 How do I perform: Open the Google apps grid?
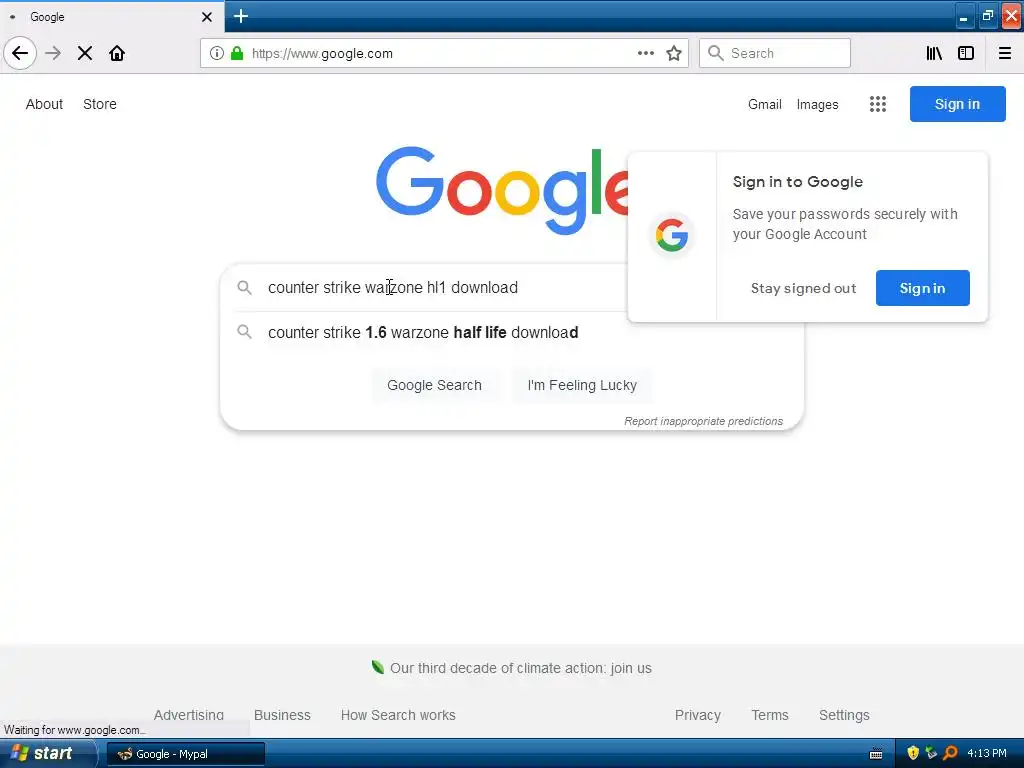point(878,104)
